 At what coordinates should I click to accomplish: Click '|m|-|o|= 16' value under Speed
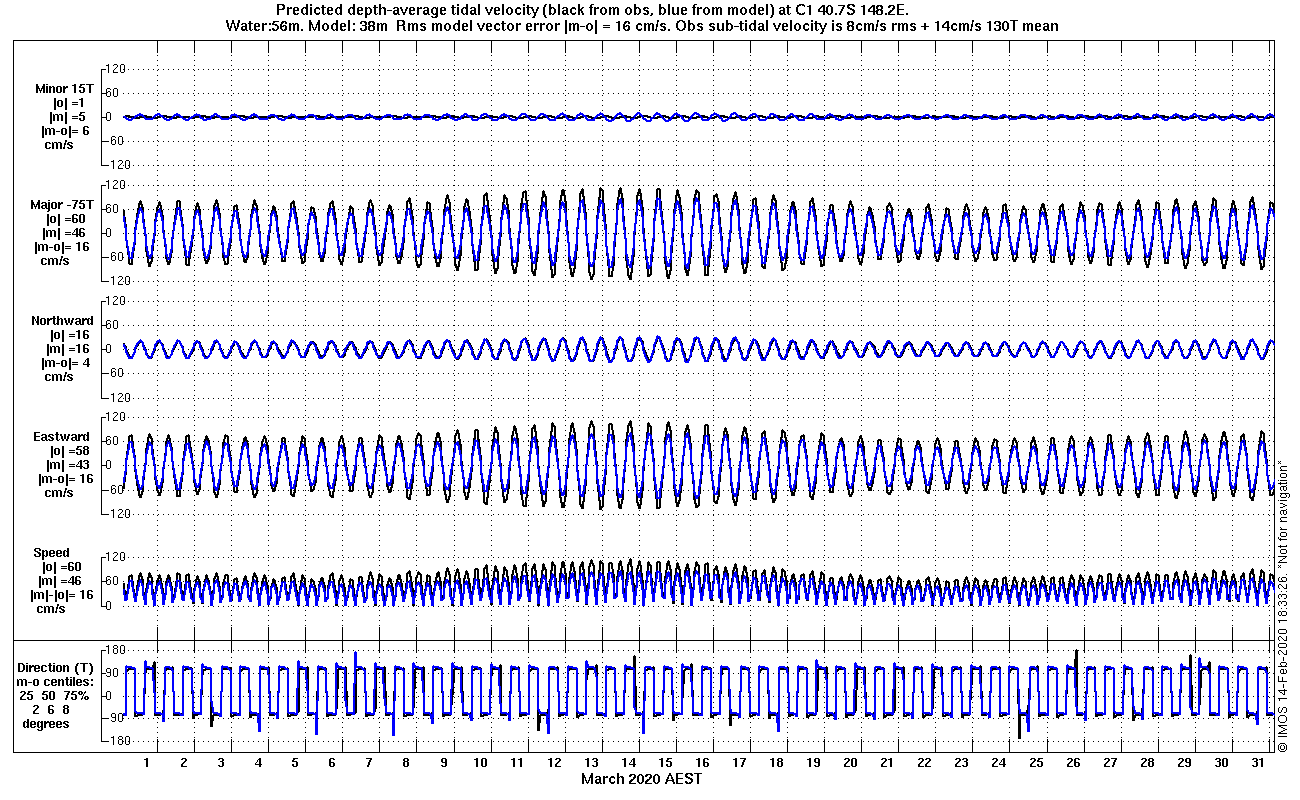tap(64, 595)
